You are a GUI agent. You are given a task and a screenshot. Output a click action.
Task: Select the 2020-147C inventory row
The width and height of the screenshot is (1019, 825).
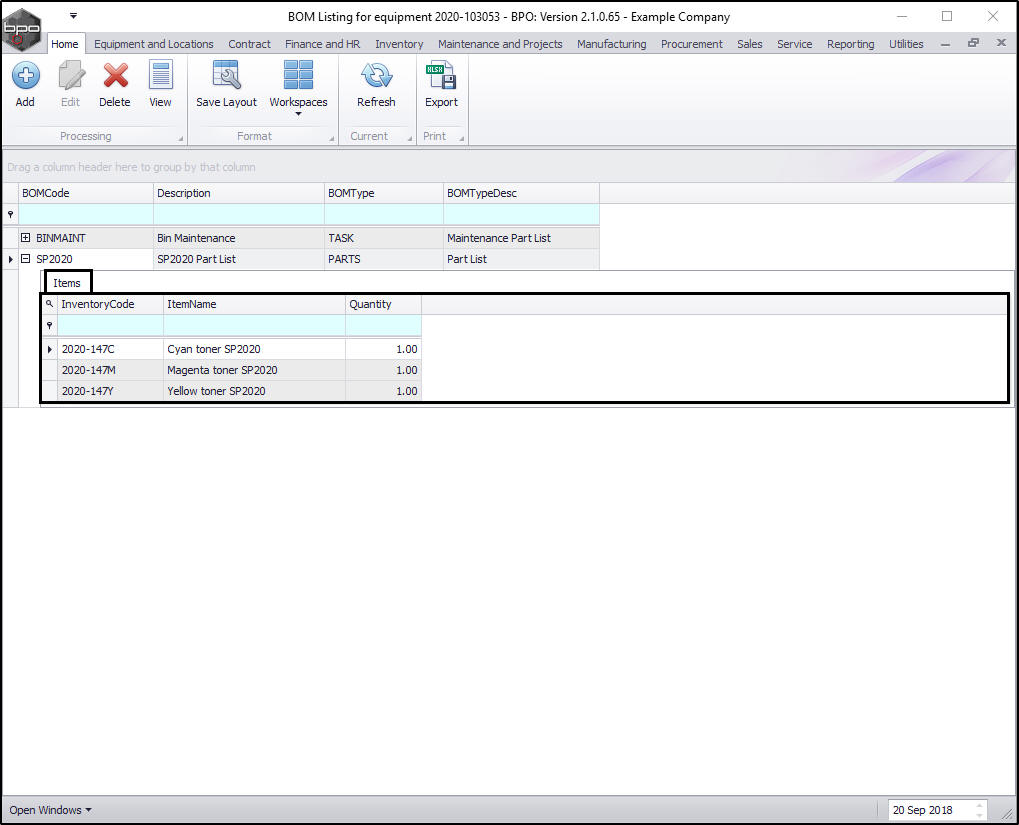pyautogui.click(x=232, y=349)
